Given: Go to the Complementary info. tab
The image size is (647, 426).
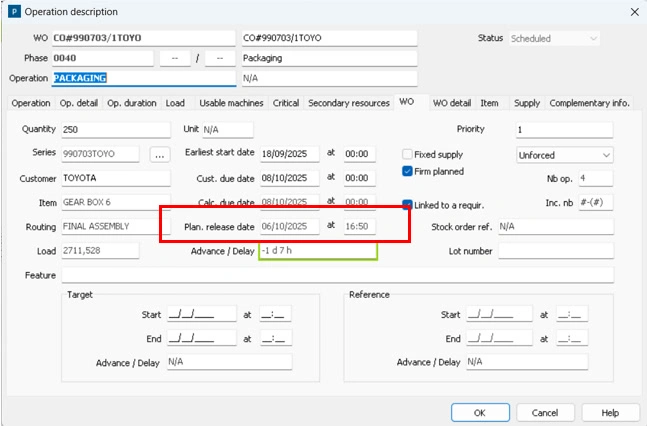Looking at the screenshot, I should 590,103.
